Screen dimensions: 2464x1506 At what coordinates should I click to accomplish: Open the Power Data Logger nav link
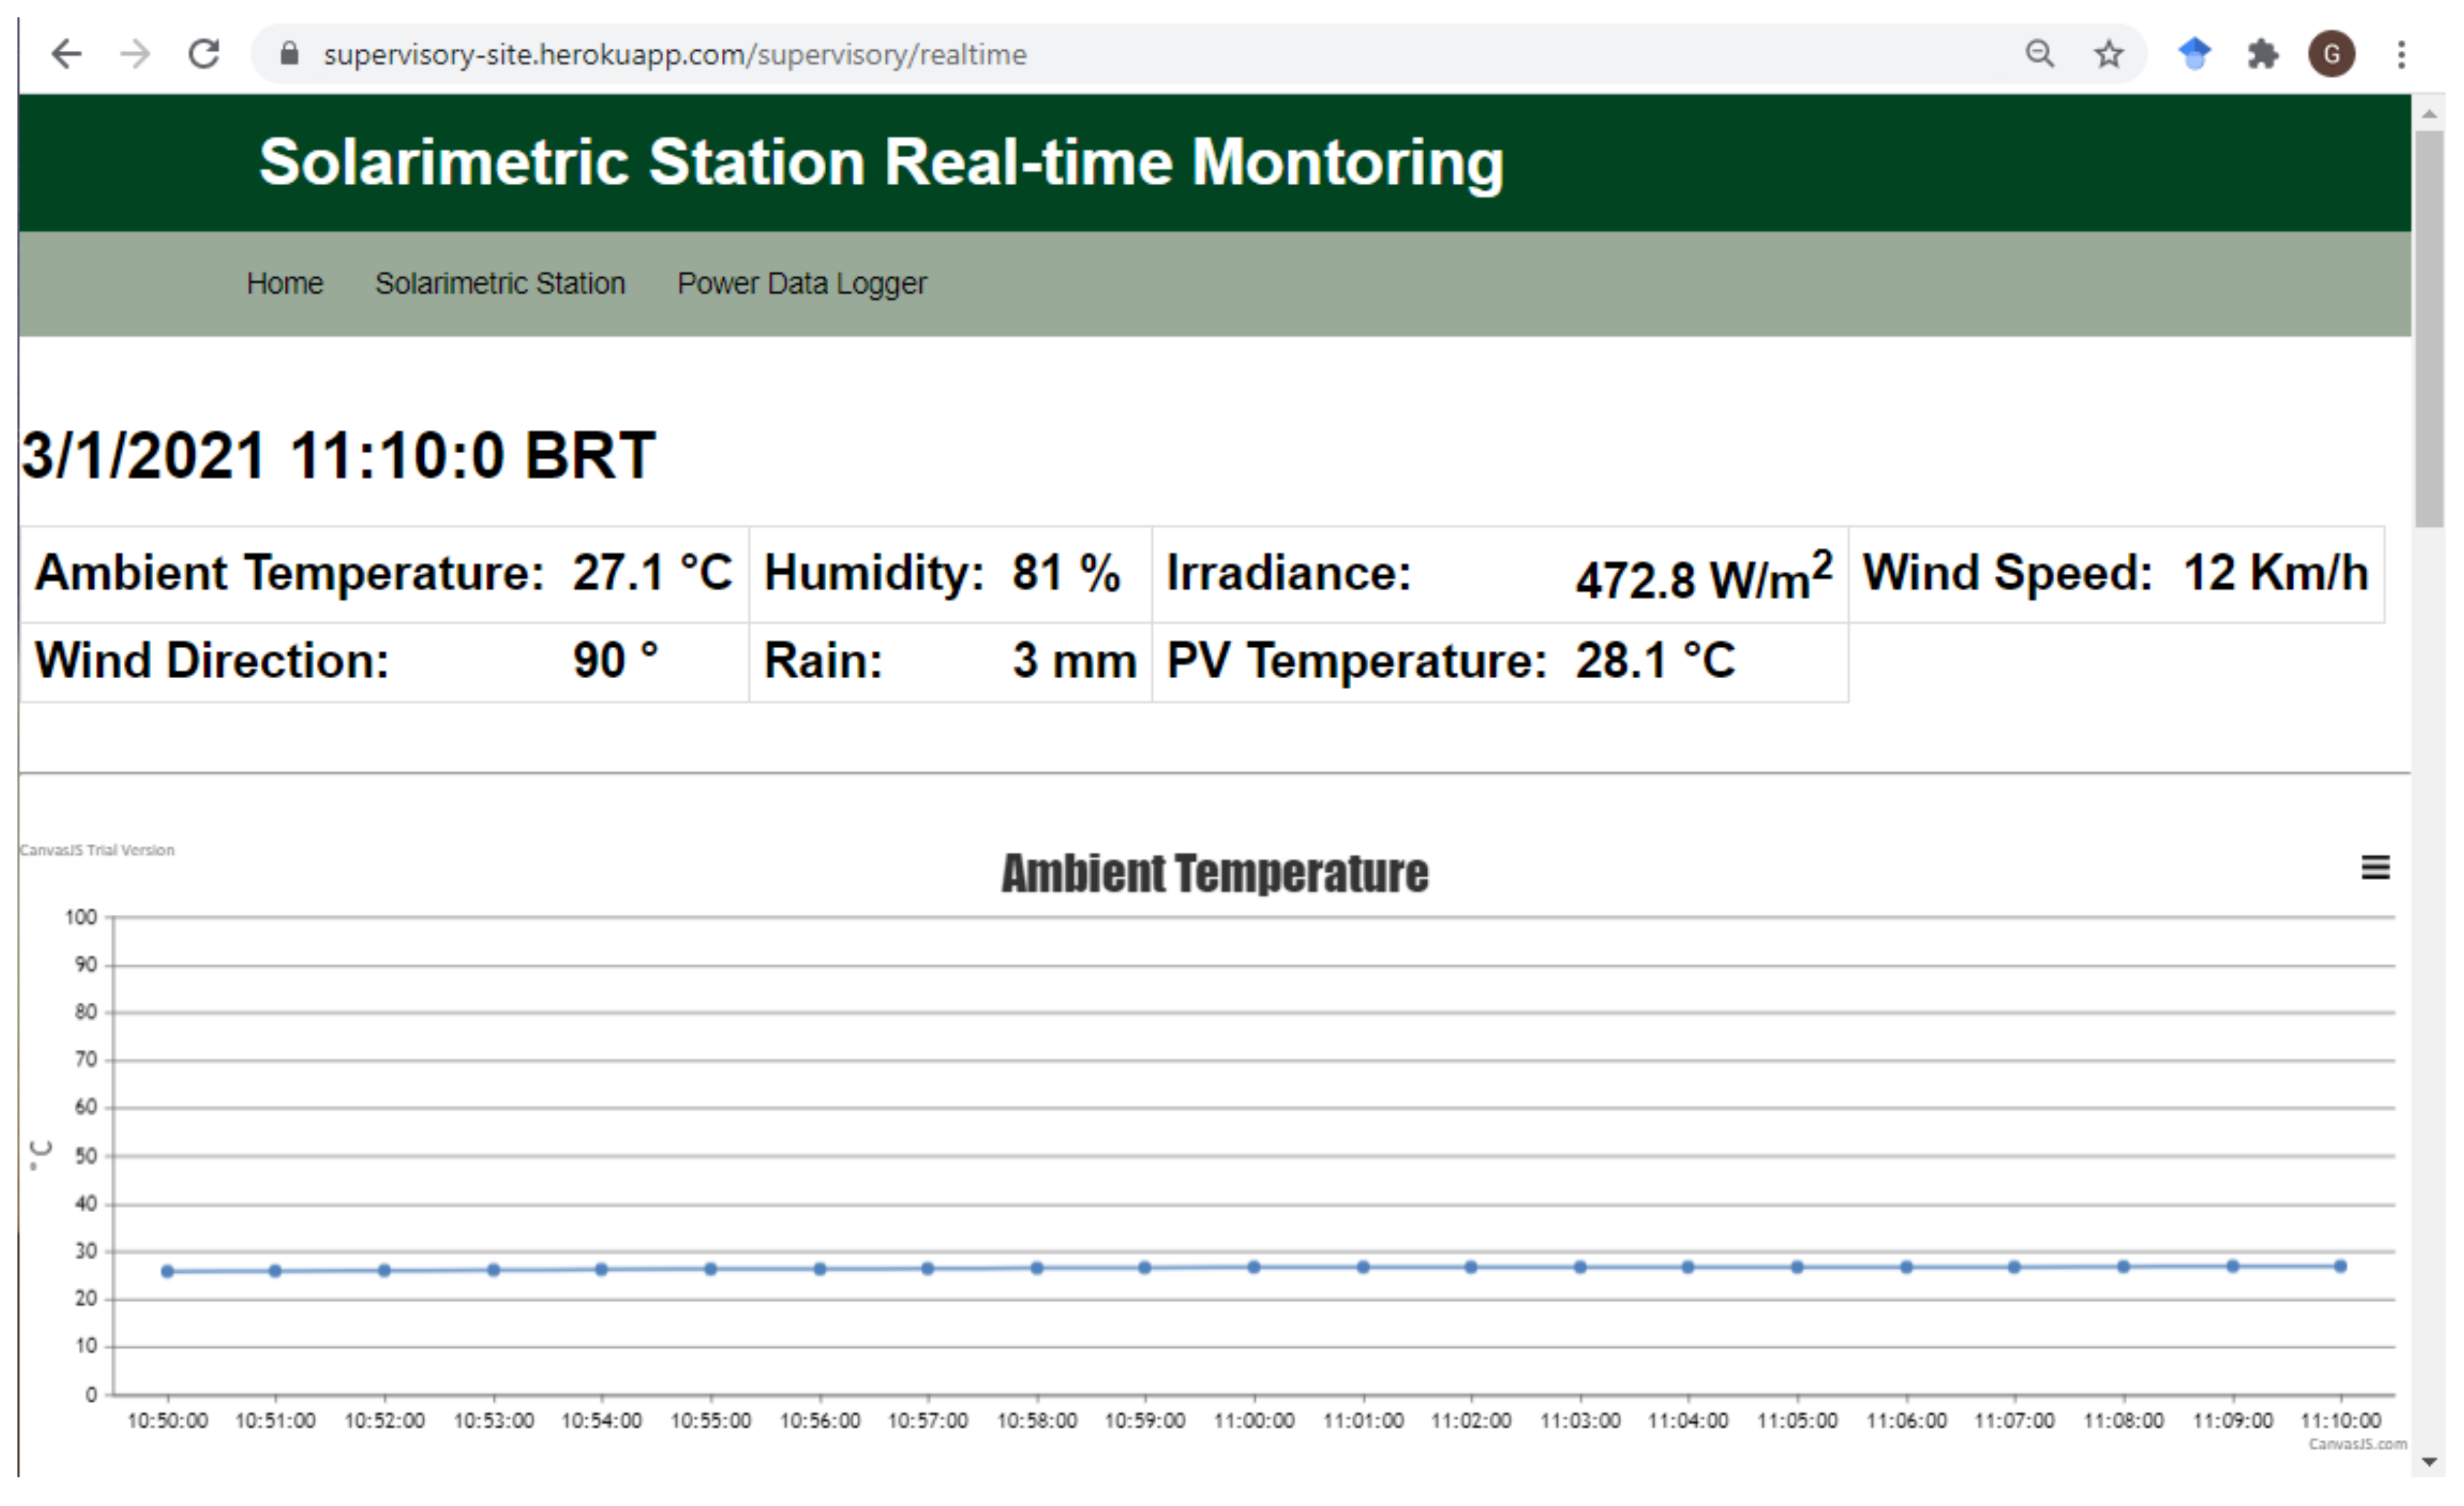pos(802,284)
